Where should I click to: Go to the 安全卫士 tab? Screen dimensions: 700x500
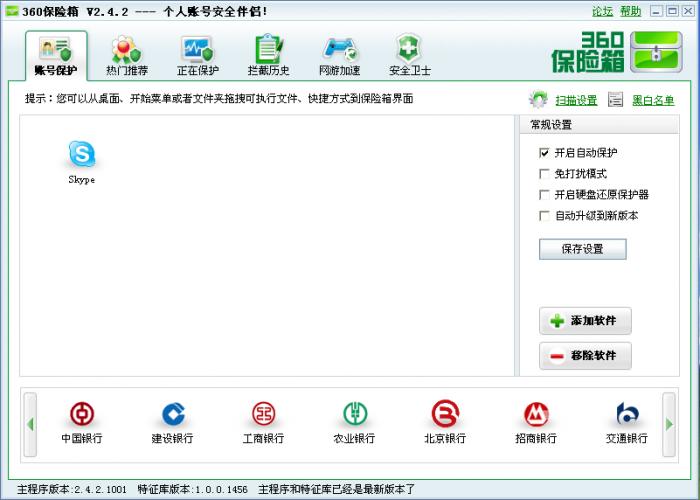410,56
